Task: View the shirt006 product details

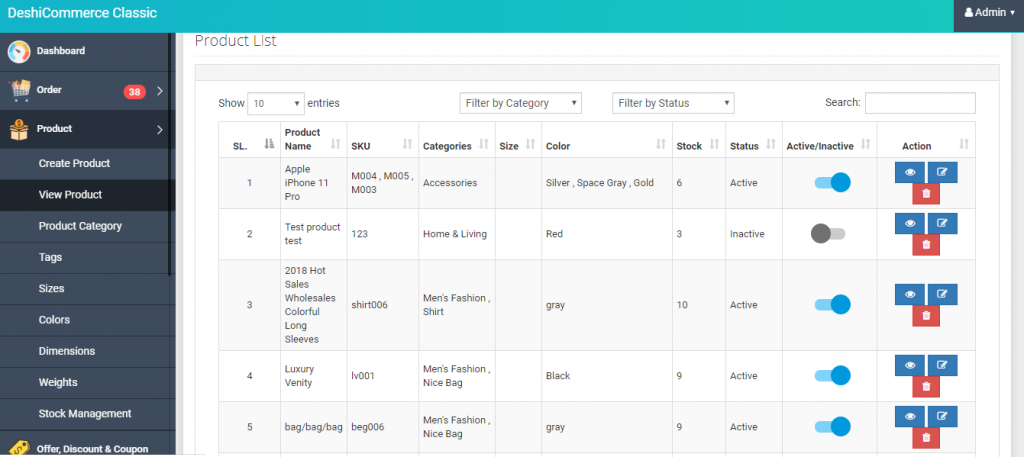Action: click(x=910, y=294)
